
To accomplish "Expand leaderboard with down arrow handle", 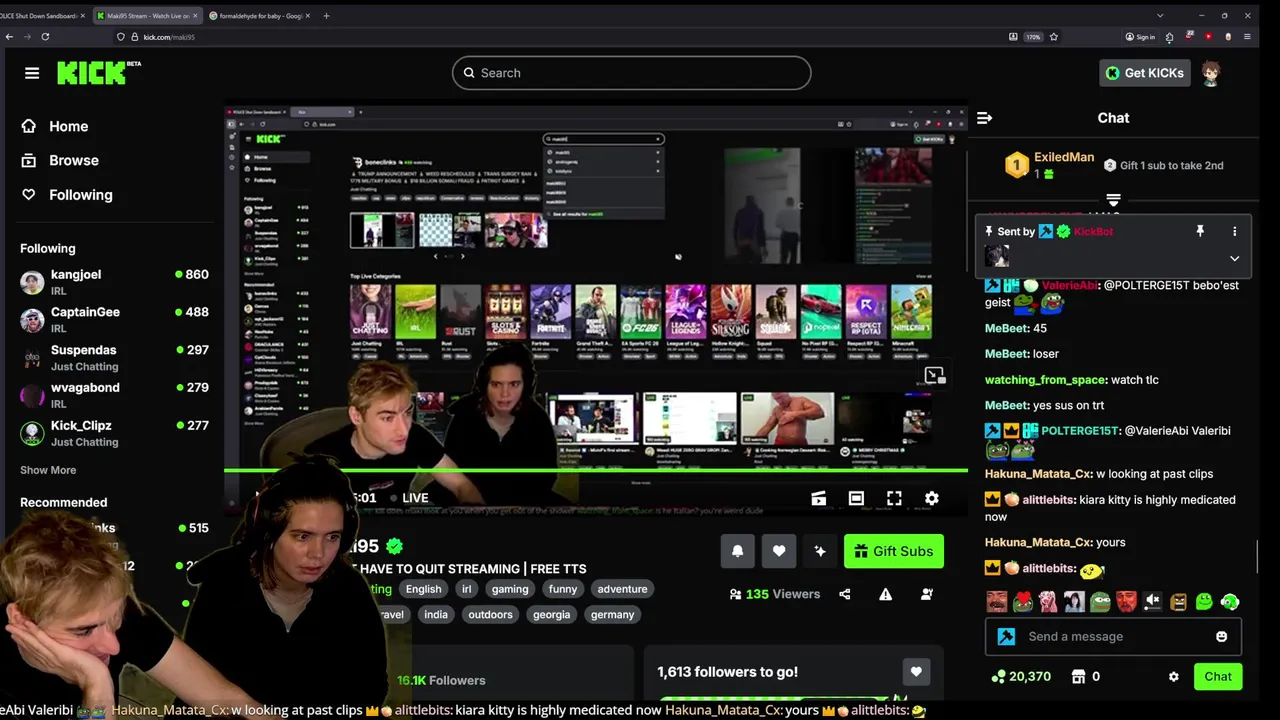I will pyautogui.click(x=1113, y=200).
